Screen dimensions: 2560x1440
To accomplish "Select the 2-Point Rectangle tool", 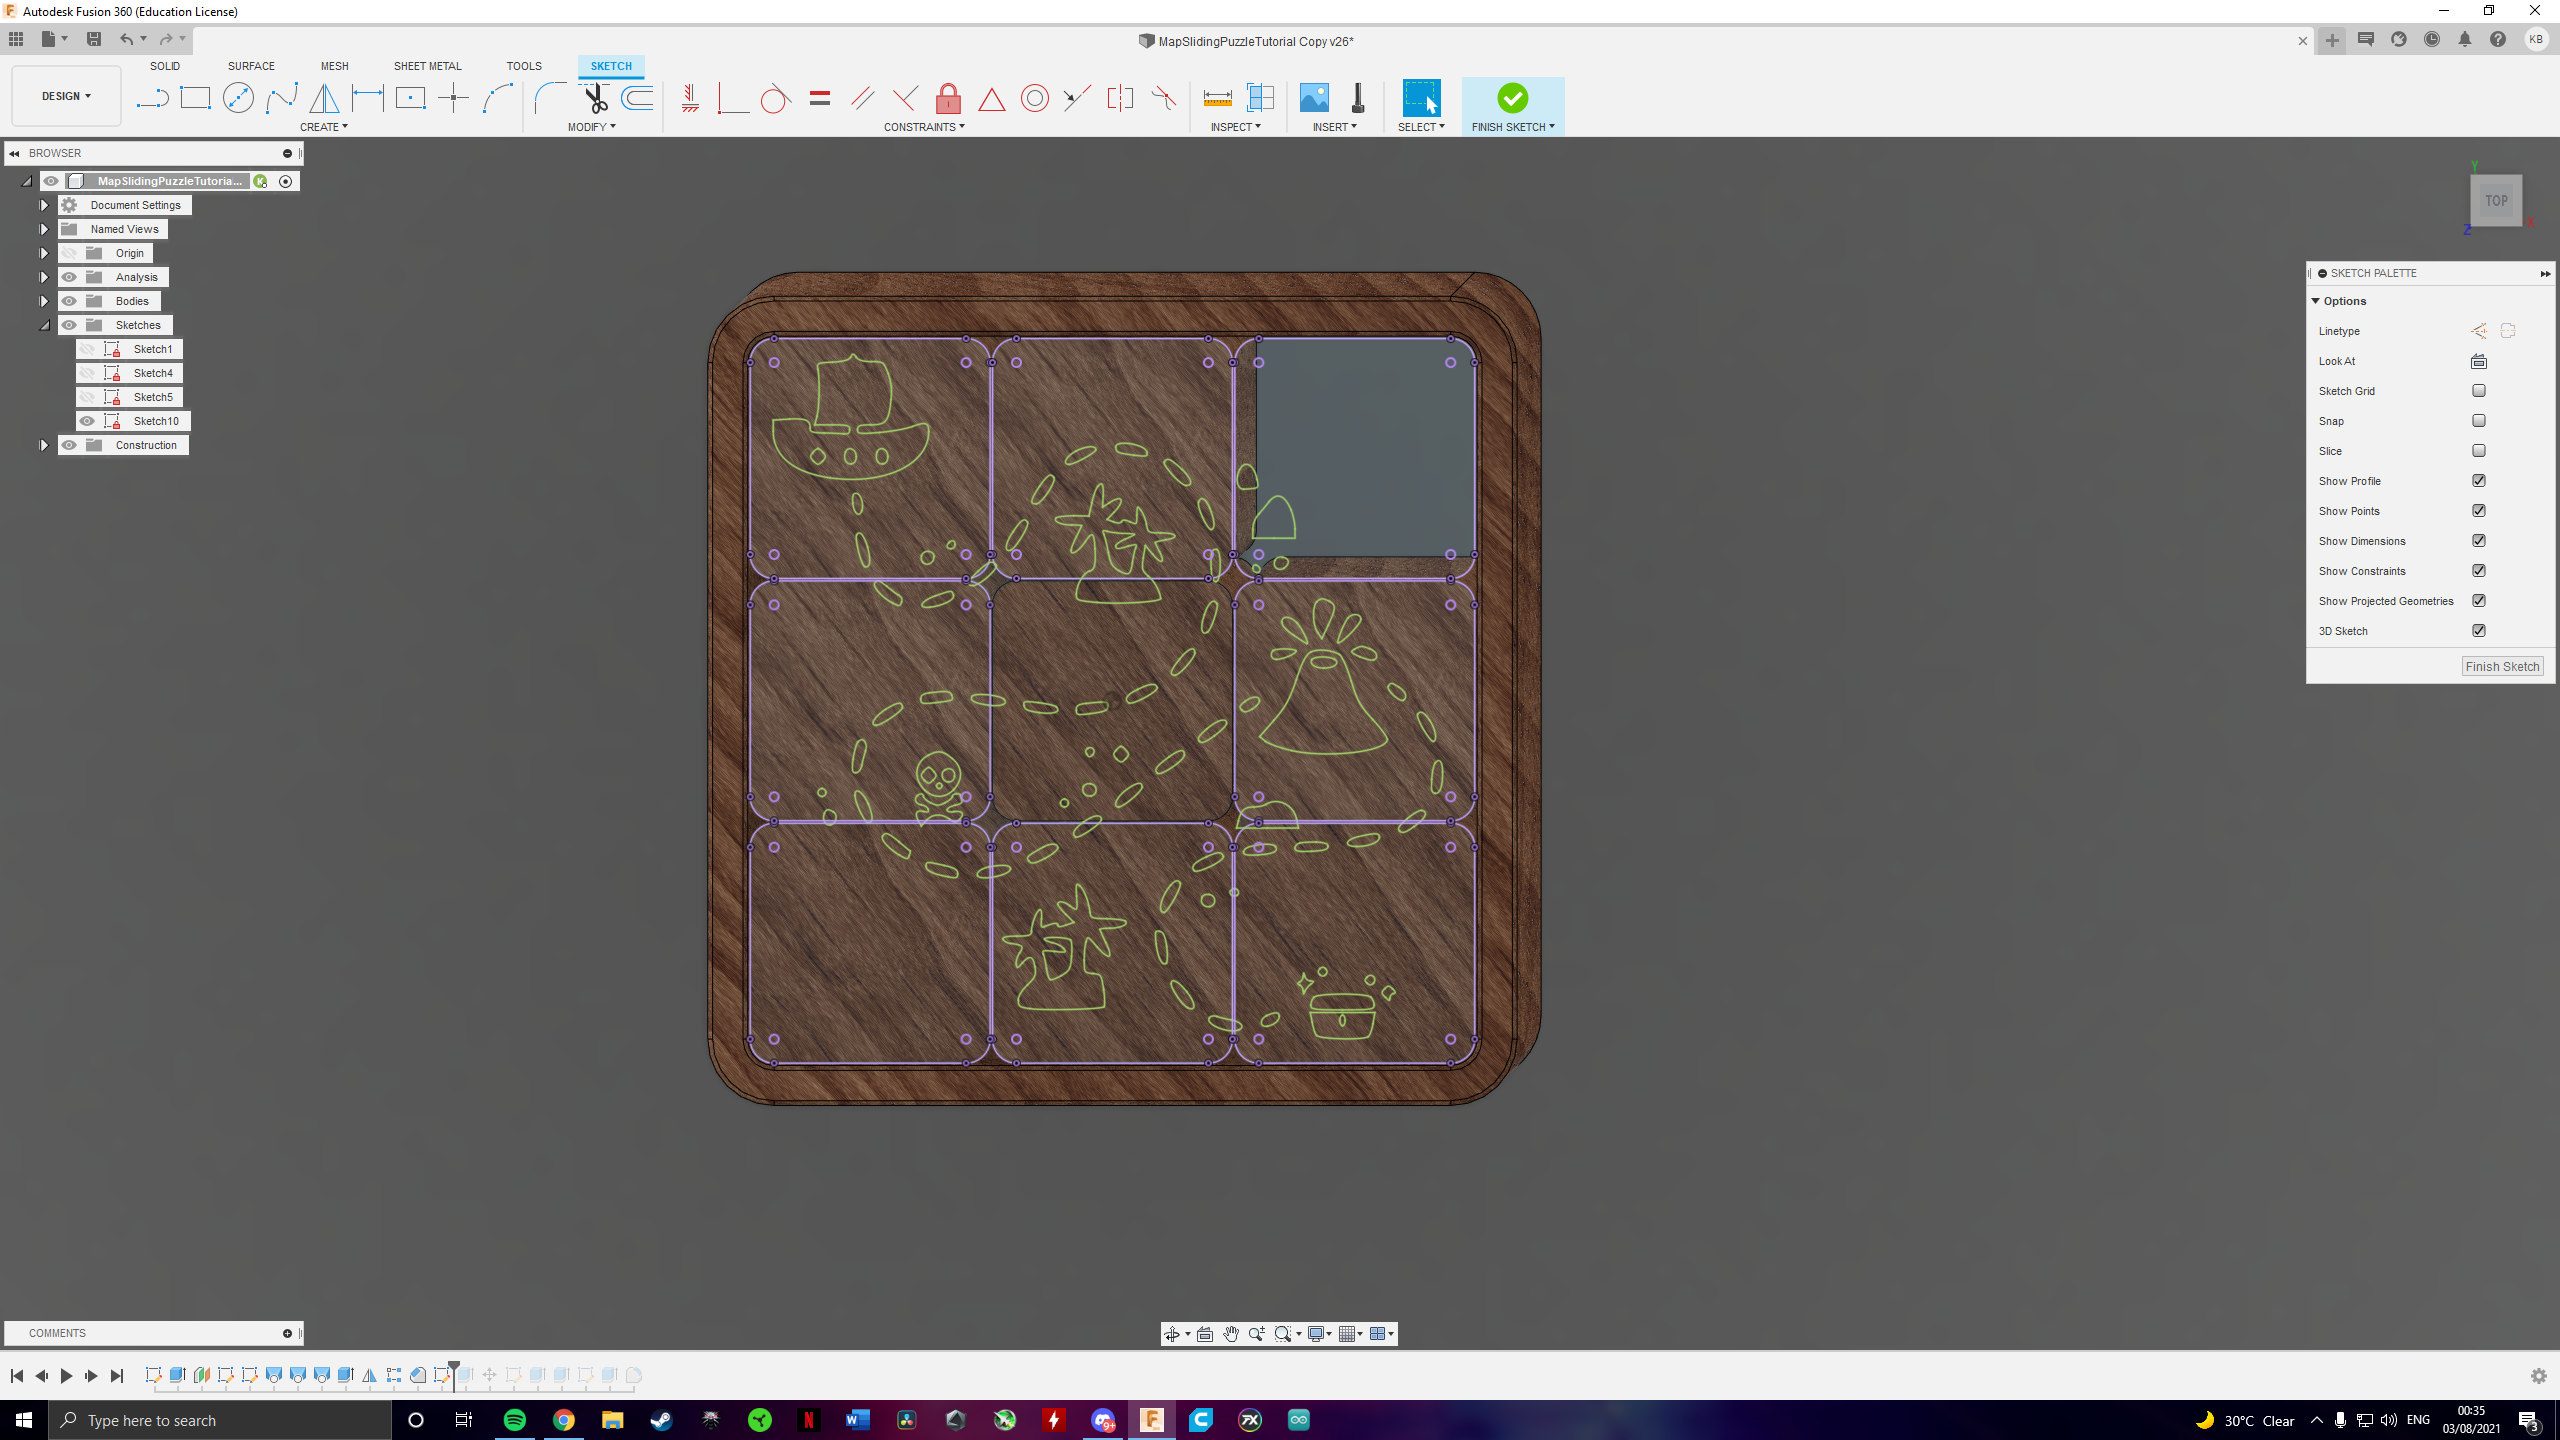I will (195, 97).
